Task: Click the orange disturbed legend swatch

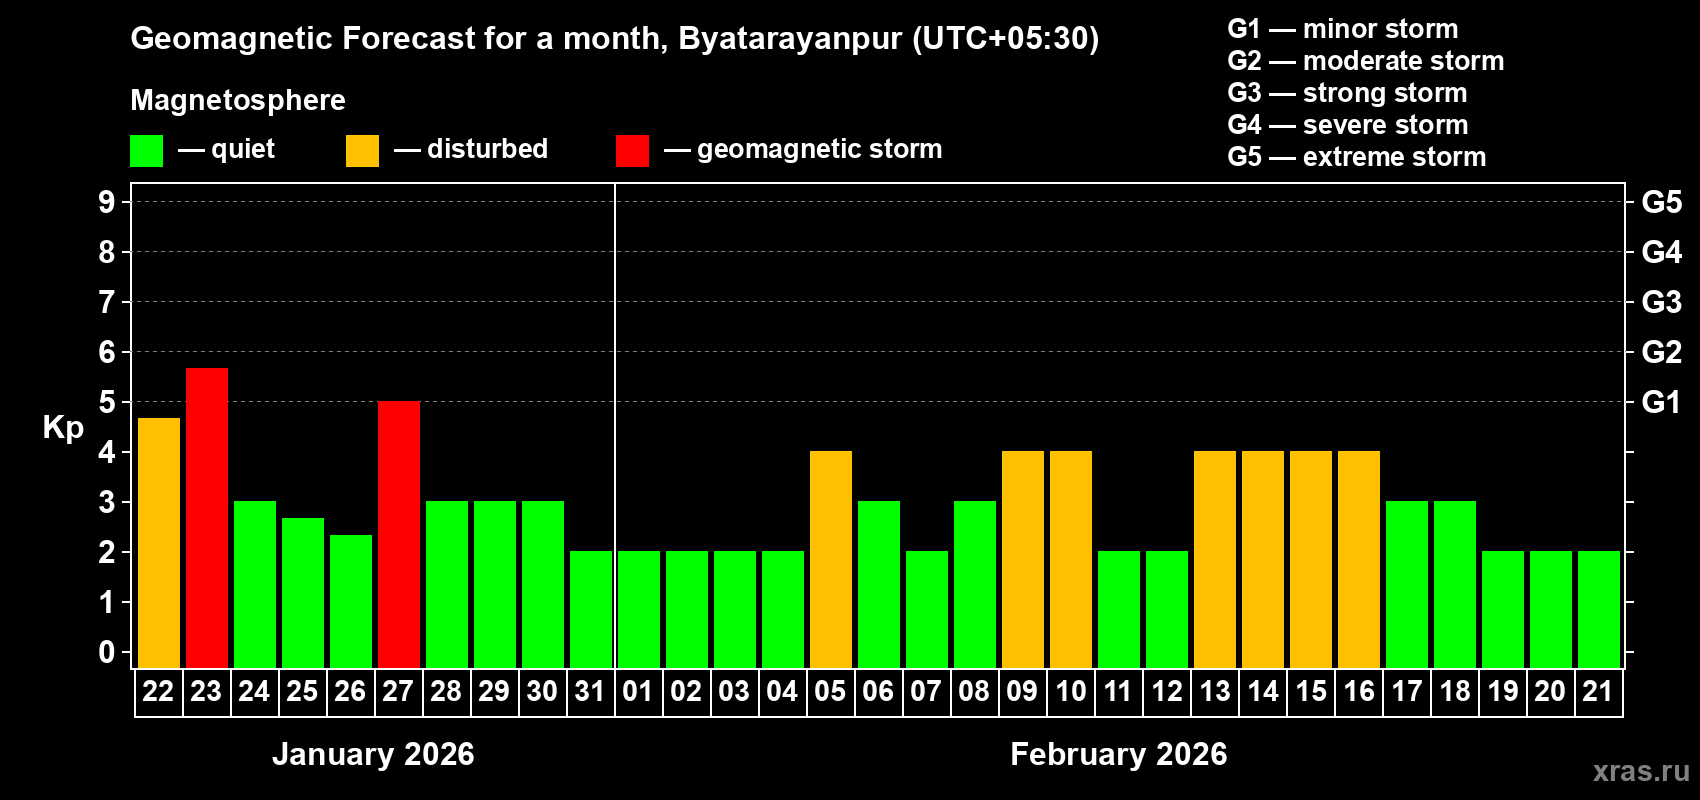Action: [x=363, y=151]
